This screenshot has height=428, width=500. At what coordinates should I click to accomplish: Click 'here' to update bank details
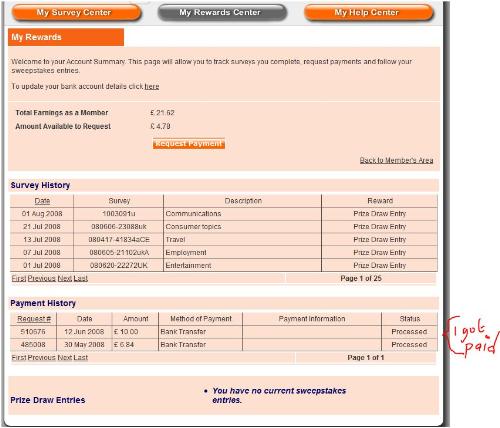[152, 87]
